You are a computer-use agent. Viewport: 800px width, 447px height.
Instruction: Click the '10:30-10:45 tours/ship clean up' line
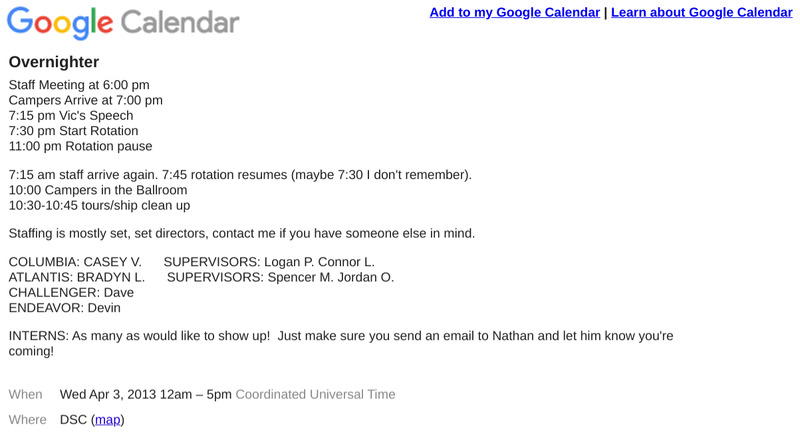click(99, 206)
